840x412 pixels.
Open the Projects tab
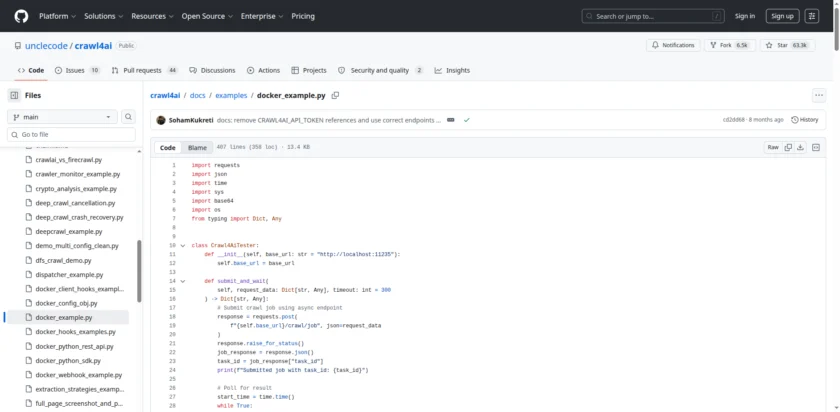309,70
